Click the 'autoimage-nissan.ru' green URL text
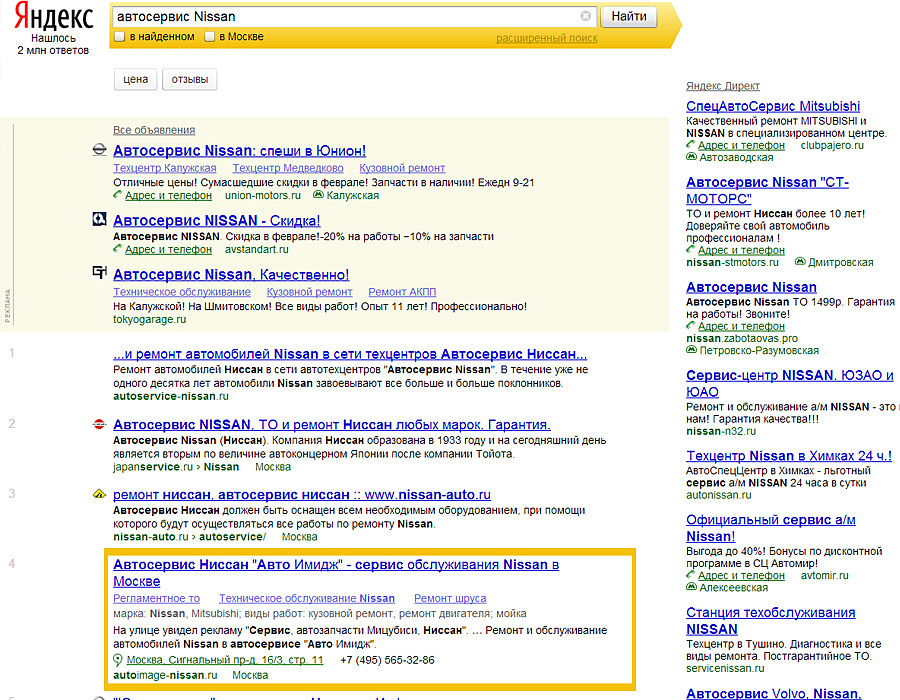The width and height of the screenshot is (900, 700). click(x=165, y=675)
